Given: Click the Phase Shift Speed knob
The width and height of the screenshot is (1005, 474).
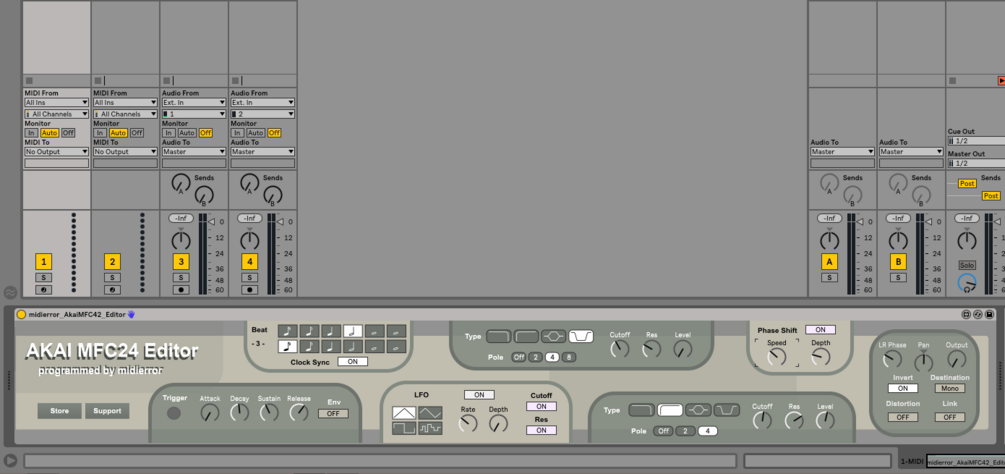Looking at the screenshot, I should tap(777, 357).
